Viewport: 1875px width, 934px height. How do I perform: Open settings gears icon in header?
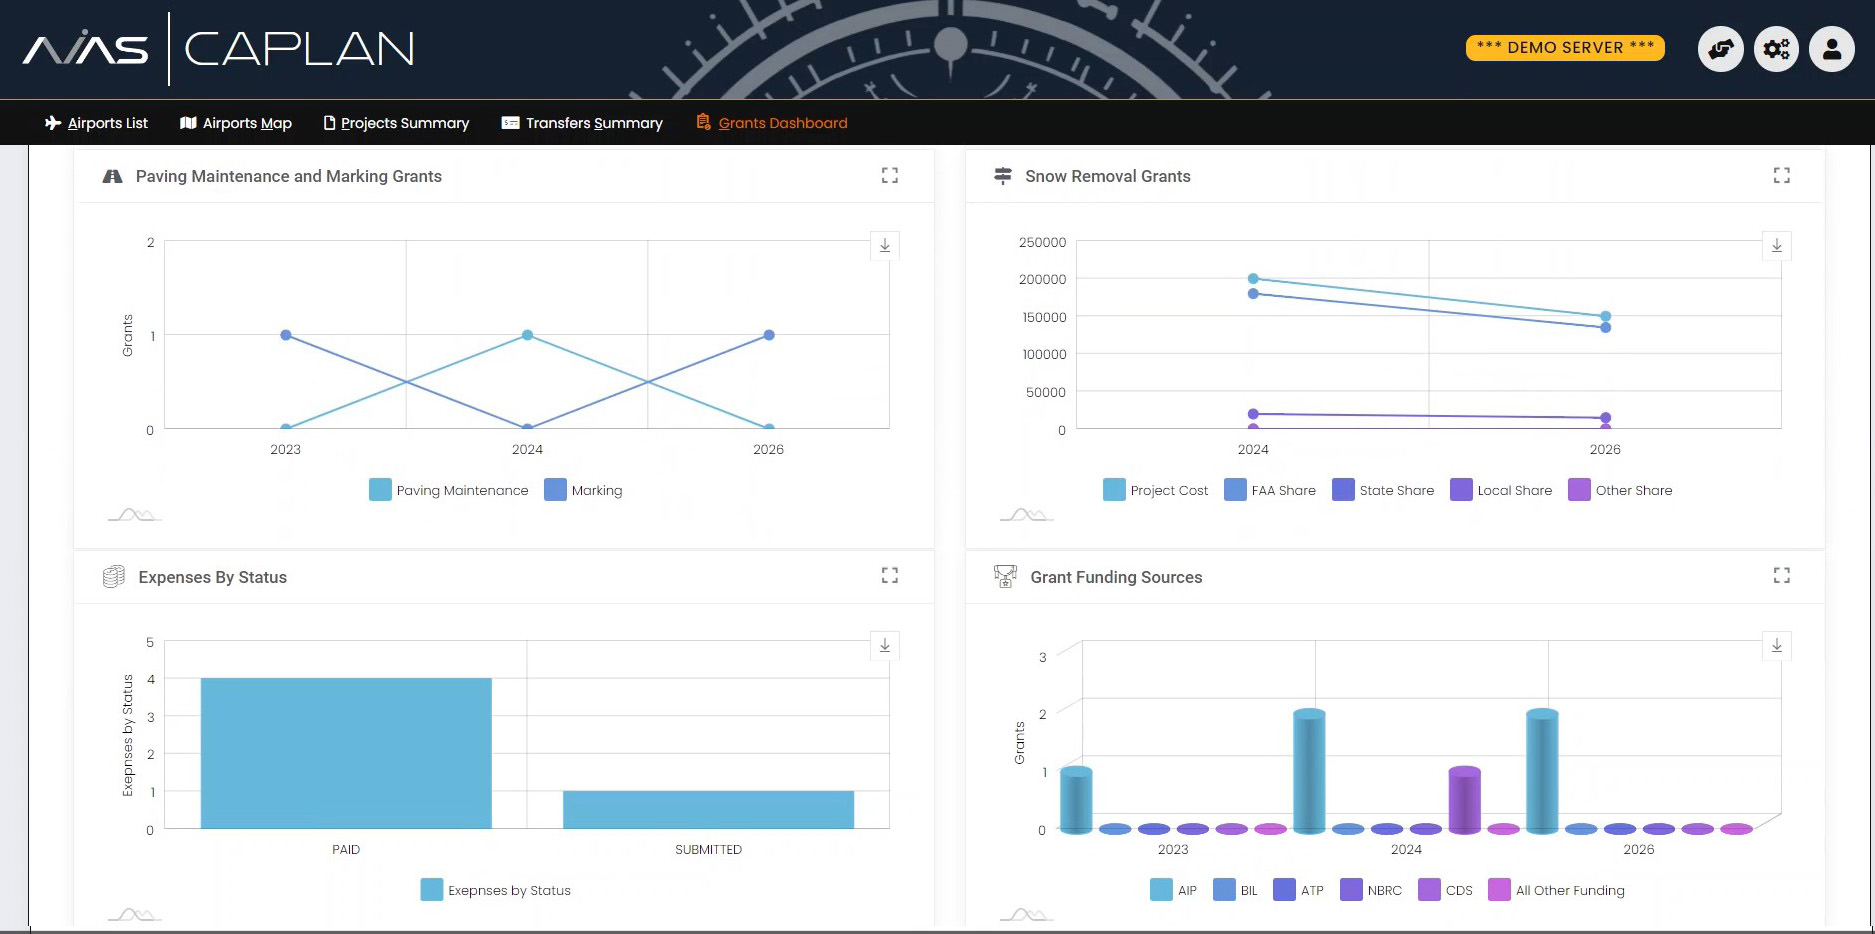coord(1776,49)
